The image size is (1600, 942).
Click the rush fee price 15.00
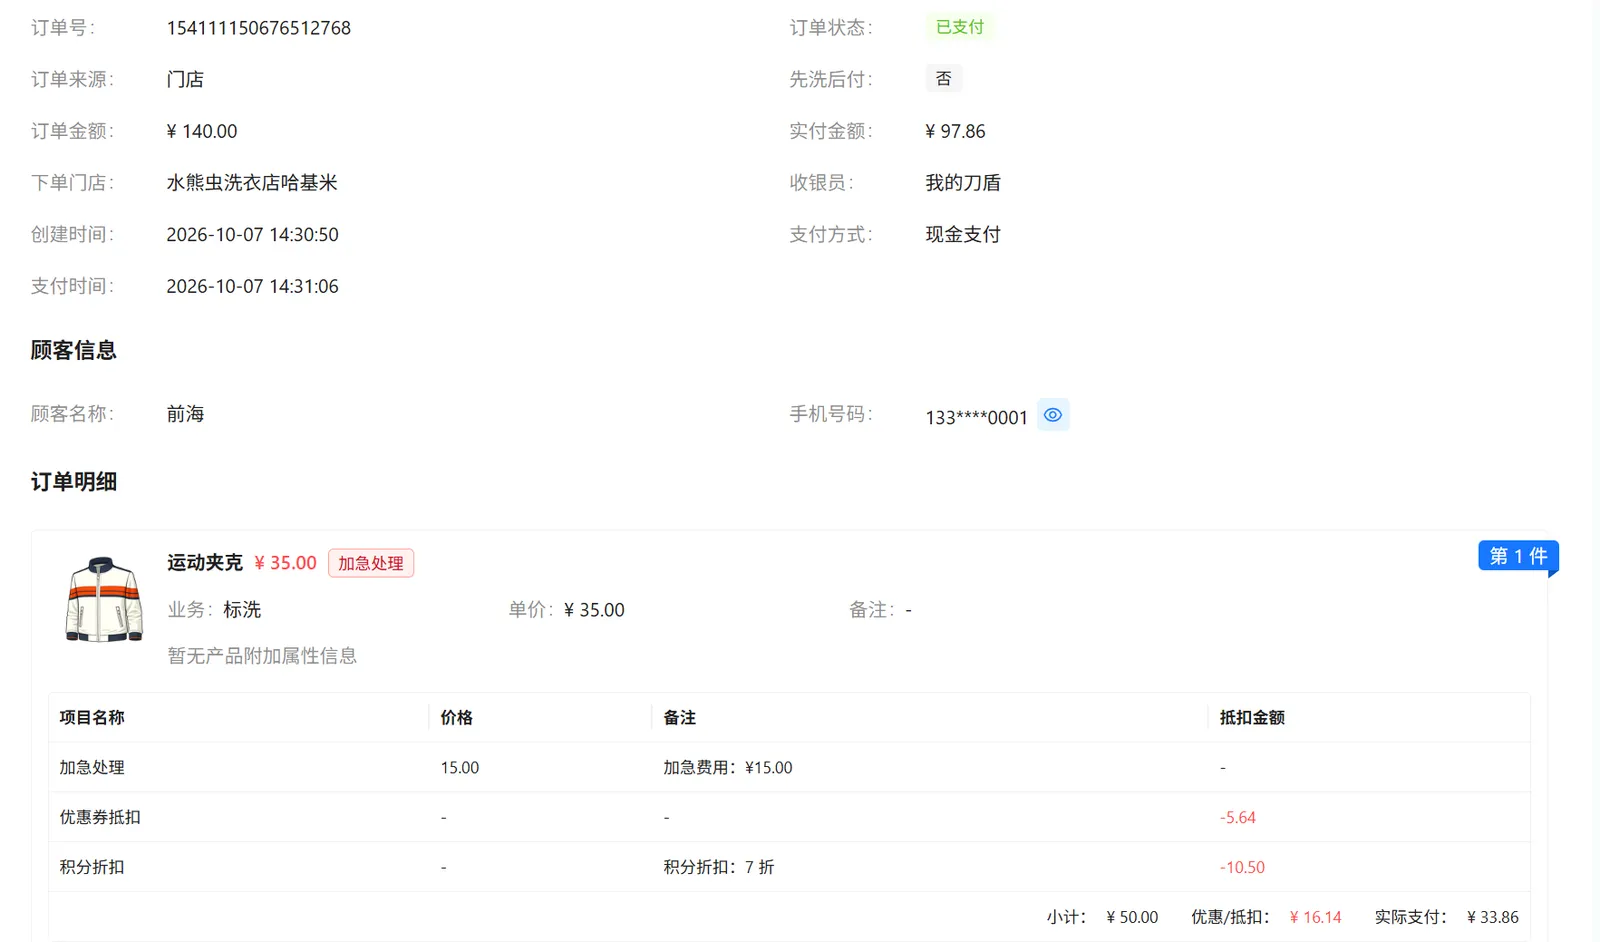point(460,768)
